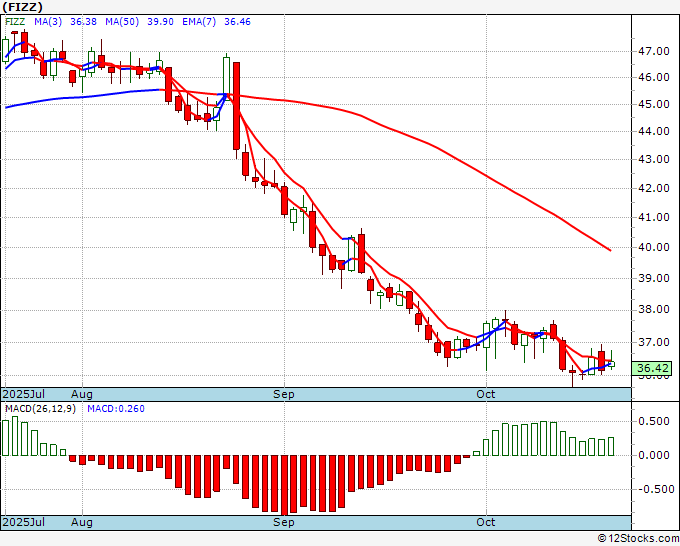Click the tall red candlestick near 46.50 in late August
The width and height of the screenshot is (680, 546).
point(236,106)
